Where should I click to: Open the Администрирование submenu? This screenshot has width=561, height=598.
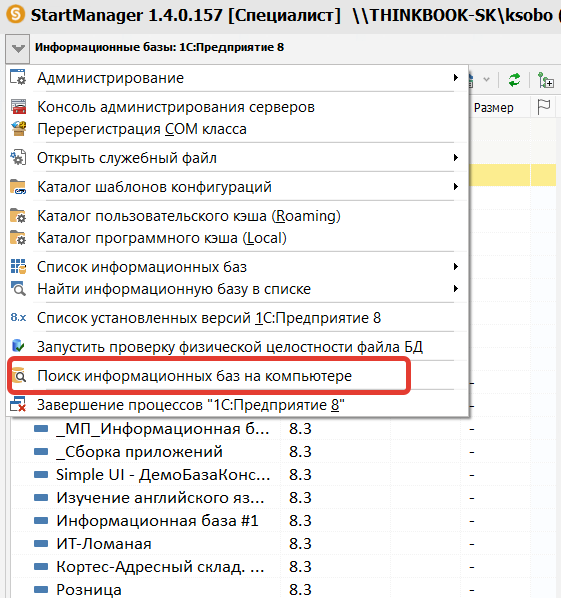(236, 78)
